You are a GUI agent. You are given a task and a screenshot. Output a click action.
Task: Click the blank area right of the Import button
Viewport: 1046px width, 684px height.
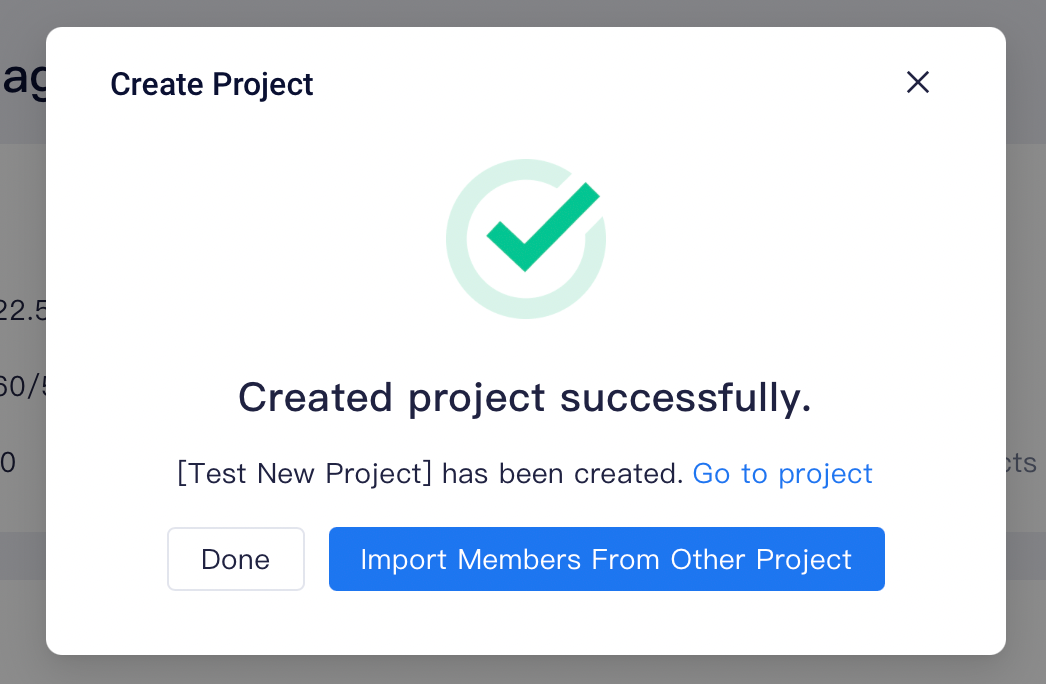pyautogui.click(x=944, y=559)
